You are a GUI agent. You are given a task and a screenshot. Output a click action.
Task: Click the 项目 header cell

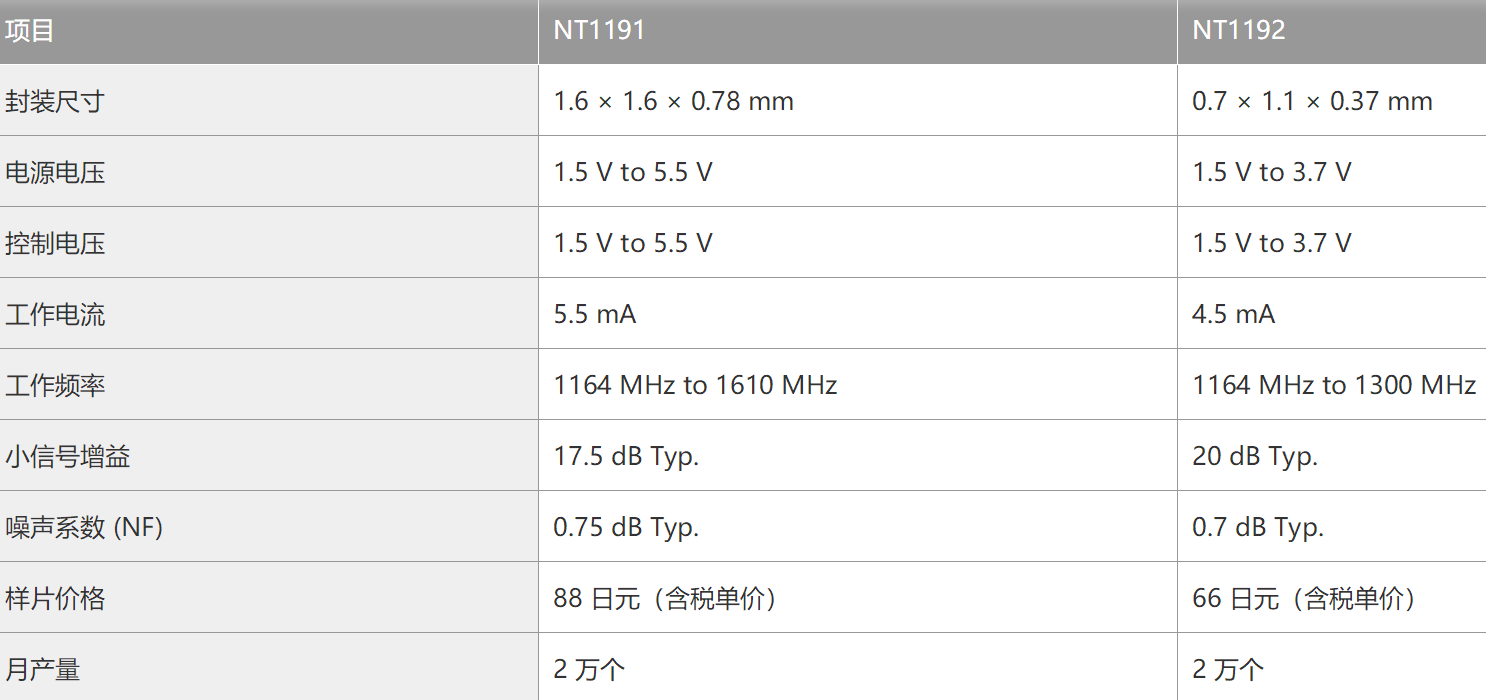pyautogui.click(x=30, y=31)
